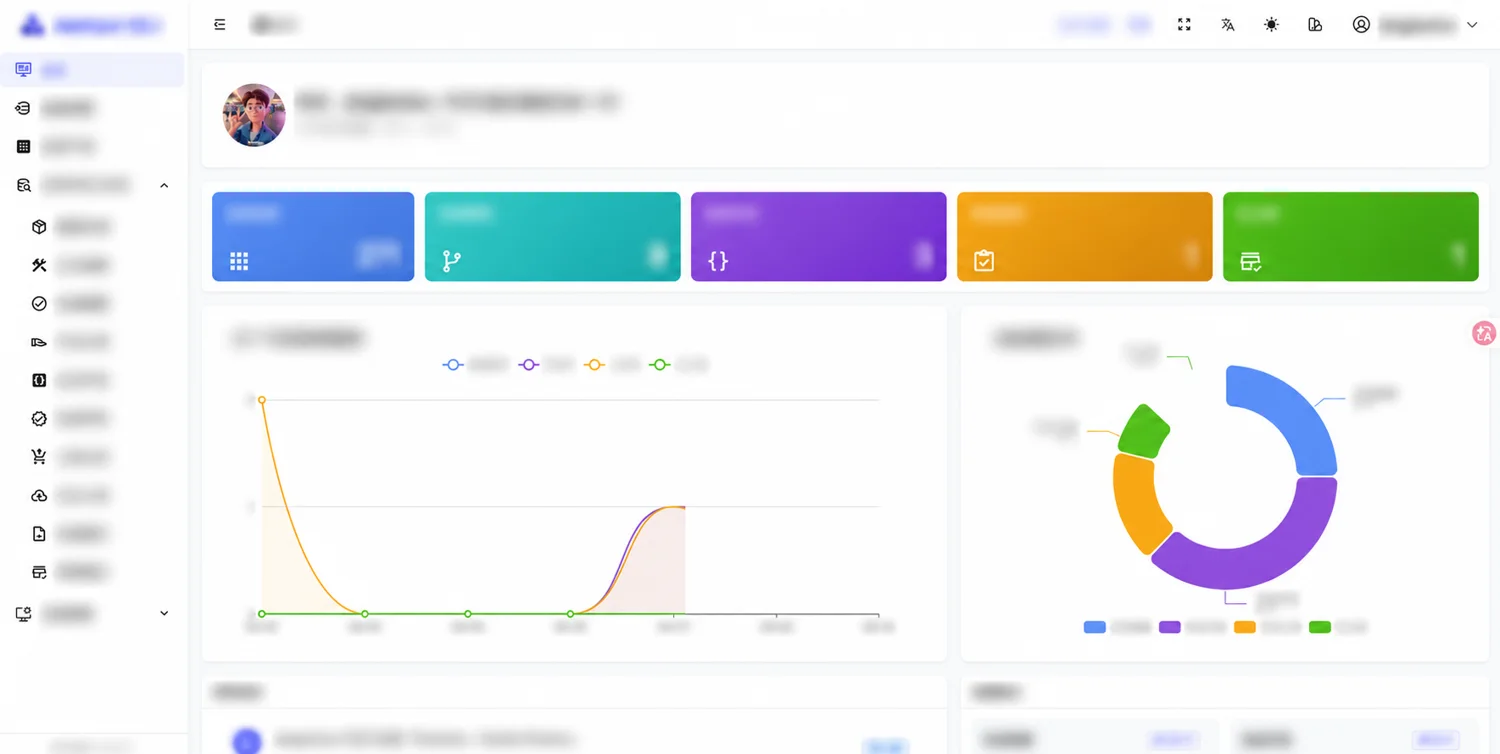
Task: Click the profile avatar picture
Action: point(254,115)
